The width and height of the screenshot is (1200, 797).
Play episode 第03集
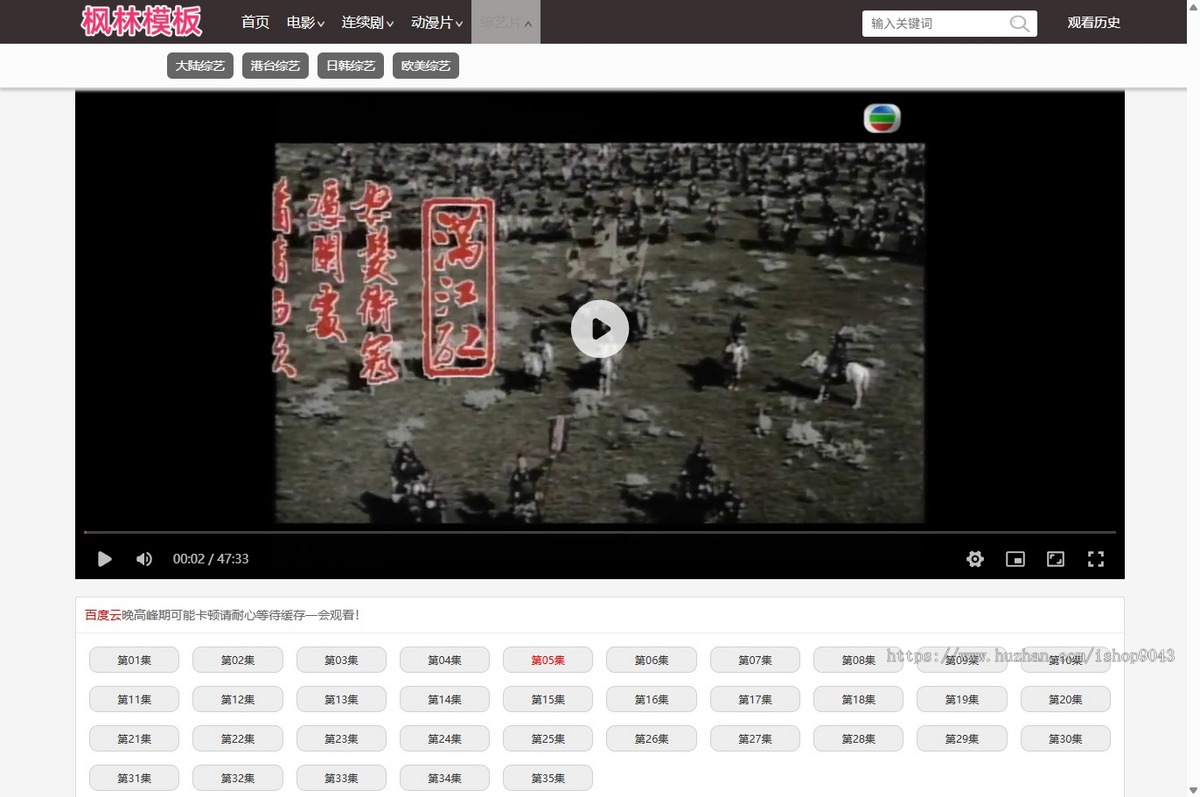341,660
